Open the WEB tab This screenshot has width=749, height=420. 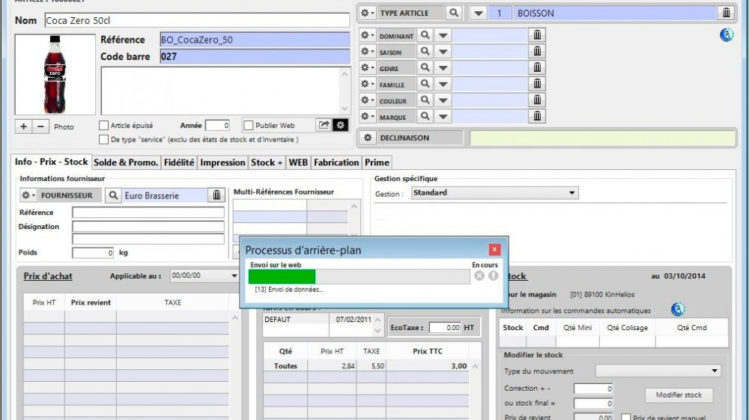tap(298, 162)
